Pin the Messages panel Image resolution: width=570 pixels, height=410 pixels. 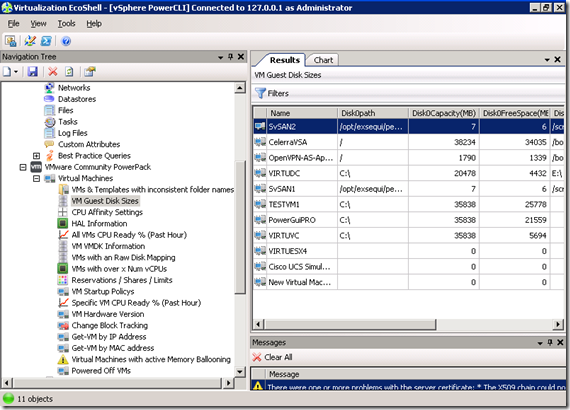pyautogui.click(x=550, y=342)
